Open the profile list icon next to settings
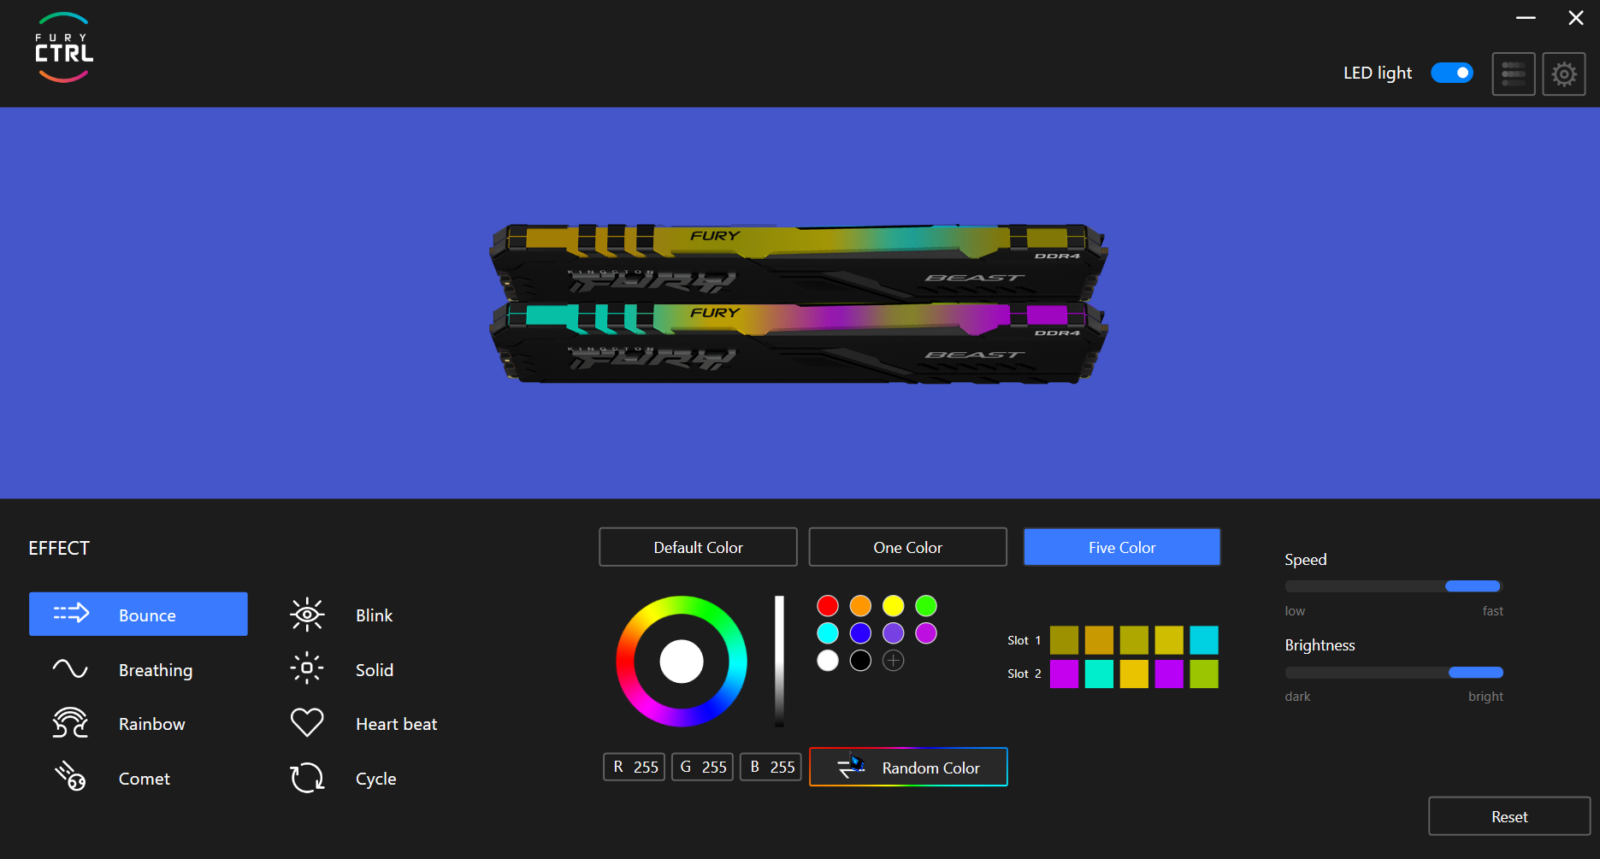Image resolution: width=1600 pixels, height=859 pixels. point(1514,74)
